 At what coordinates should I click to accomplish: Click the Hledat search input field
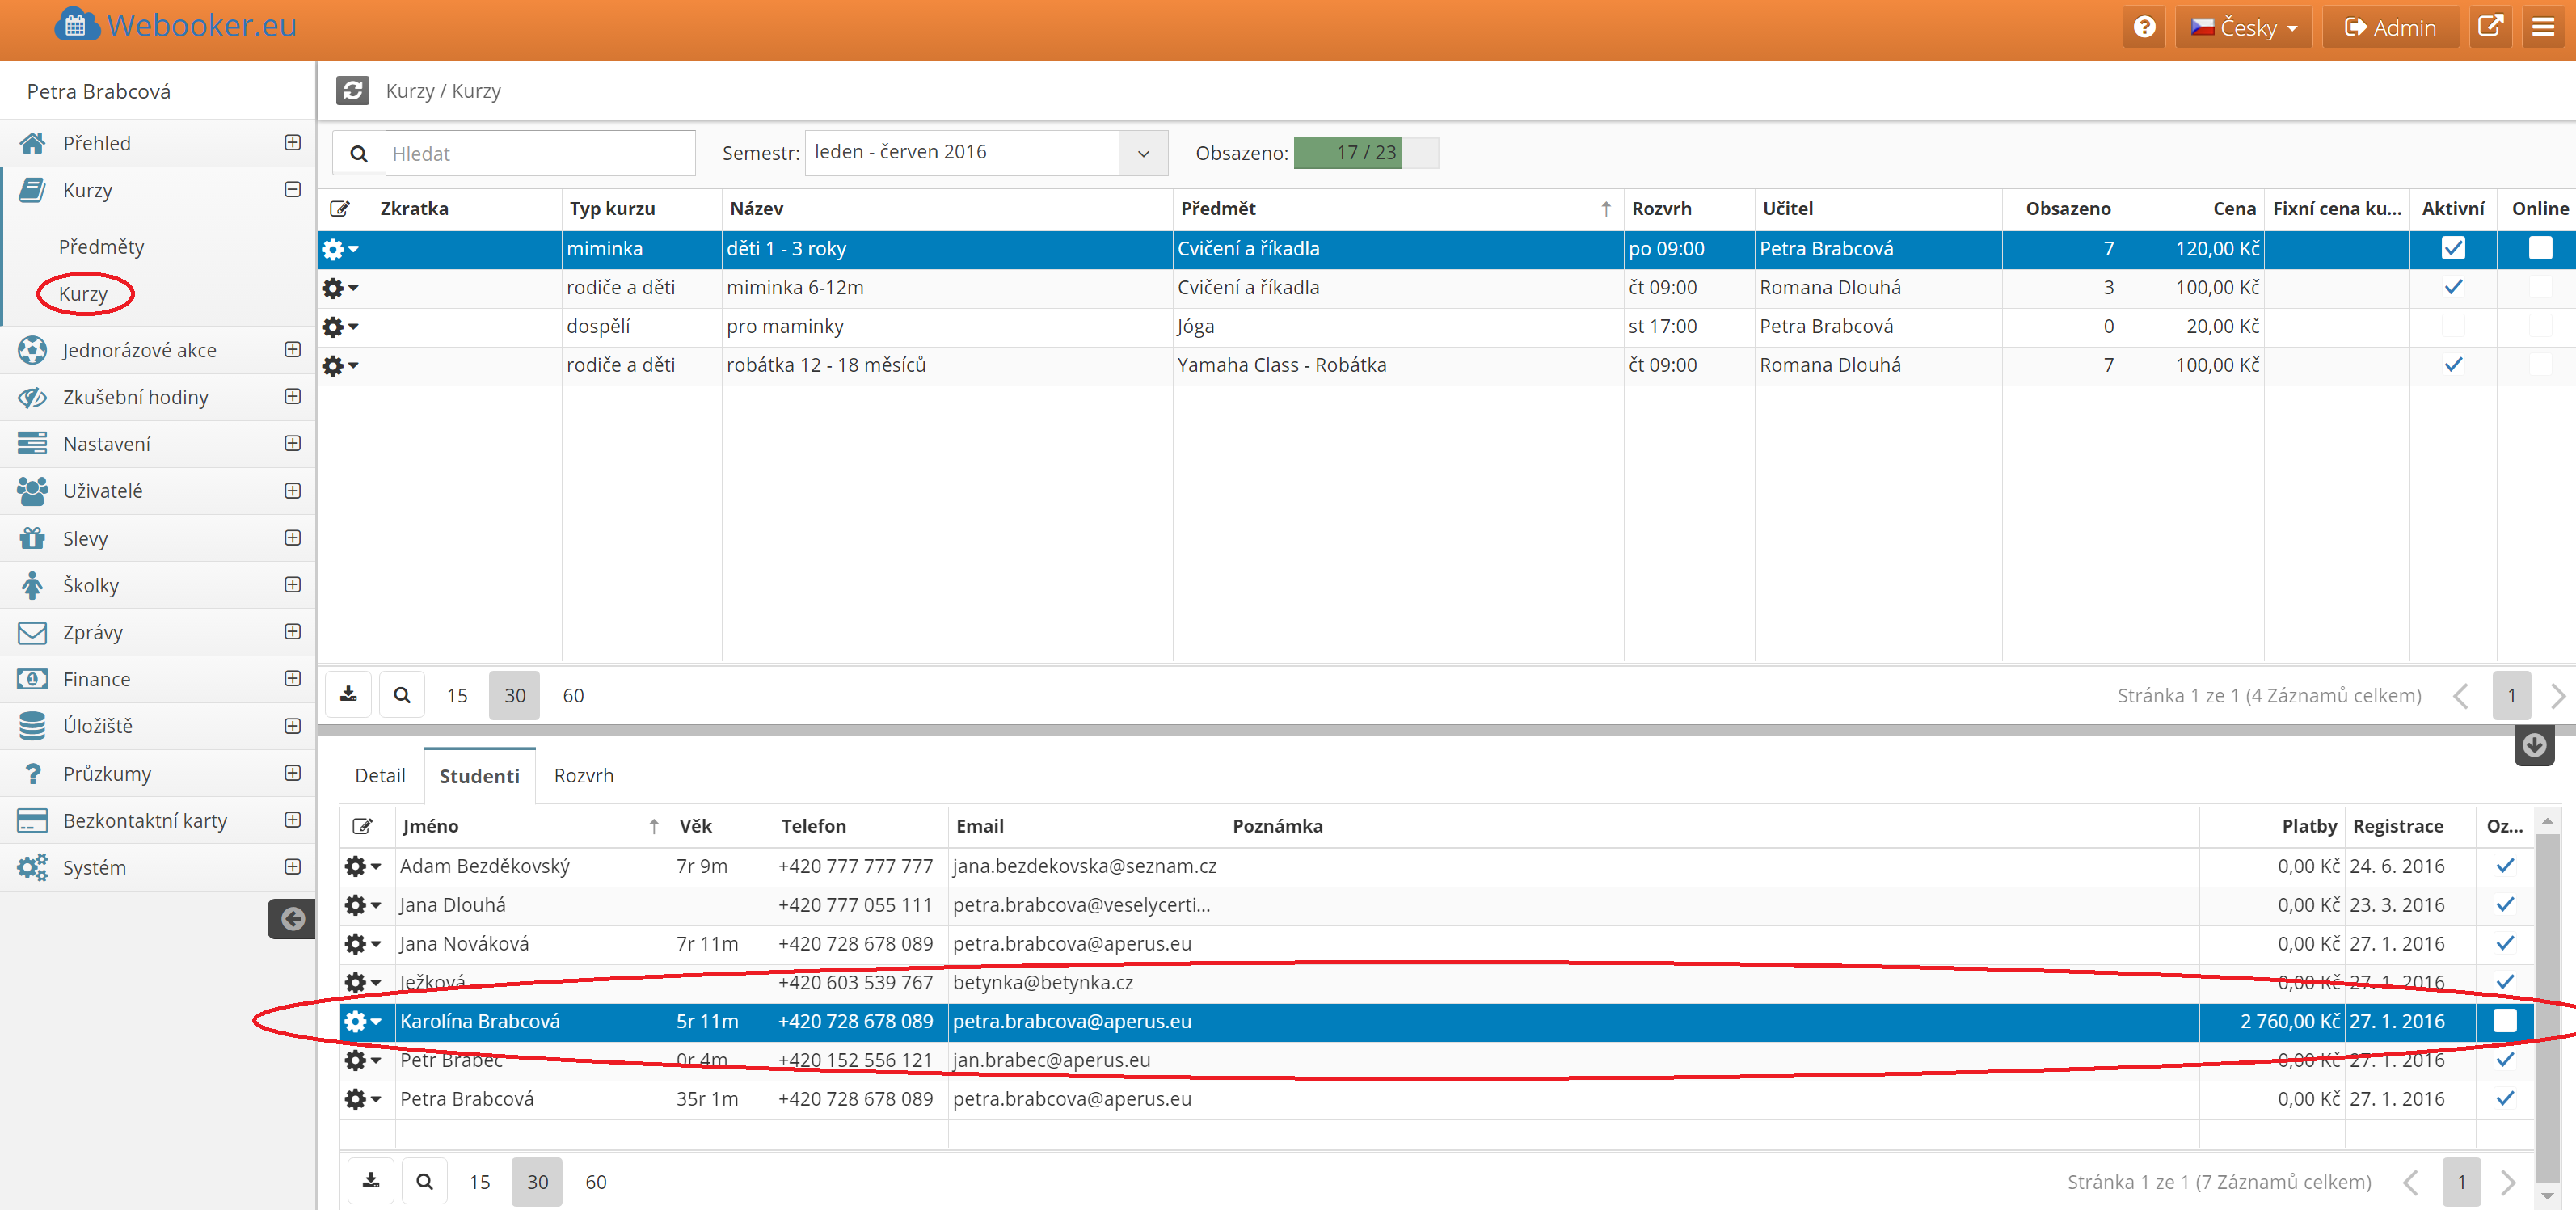(539, 154)
